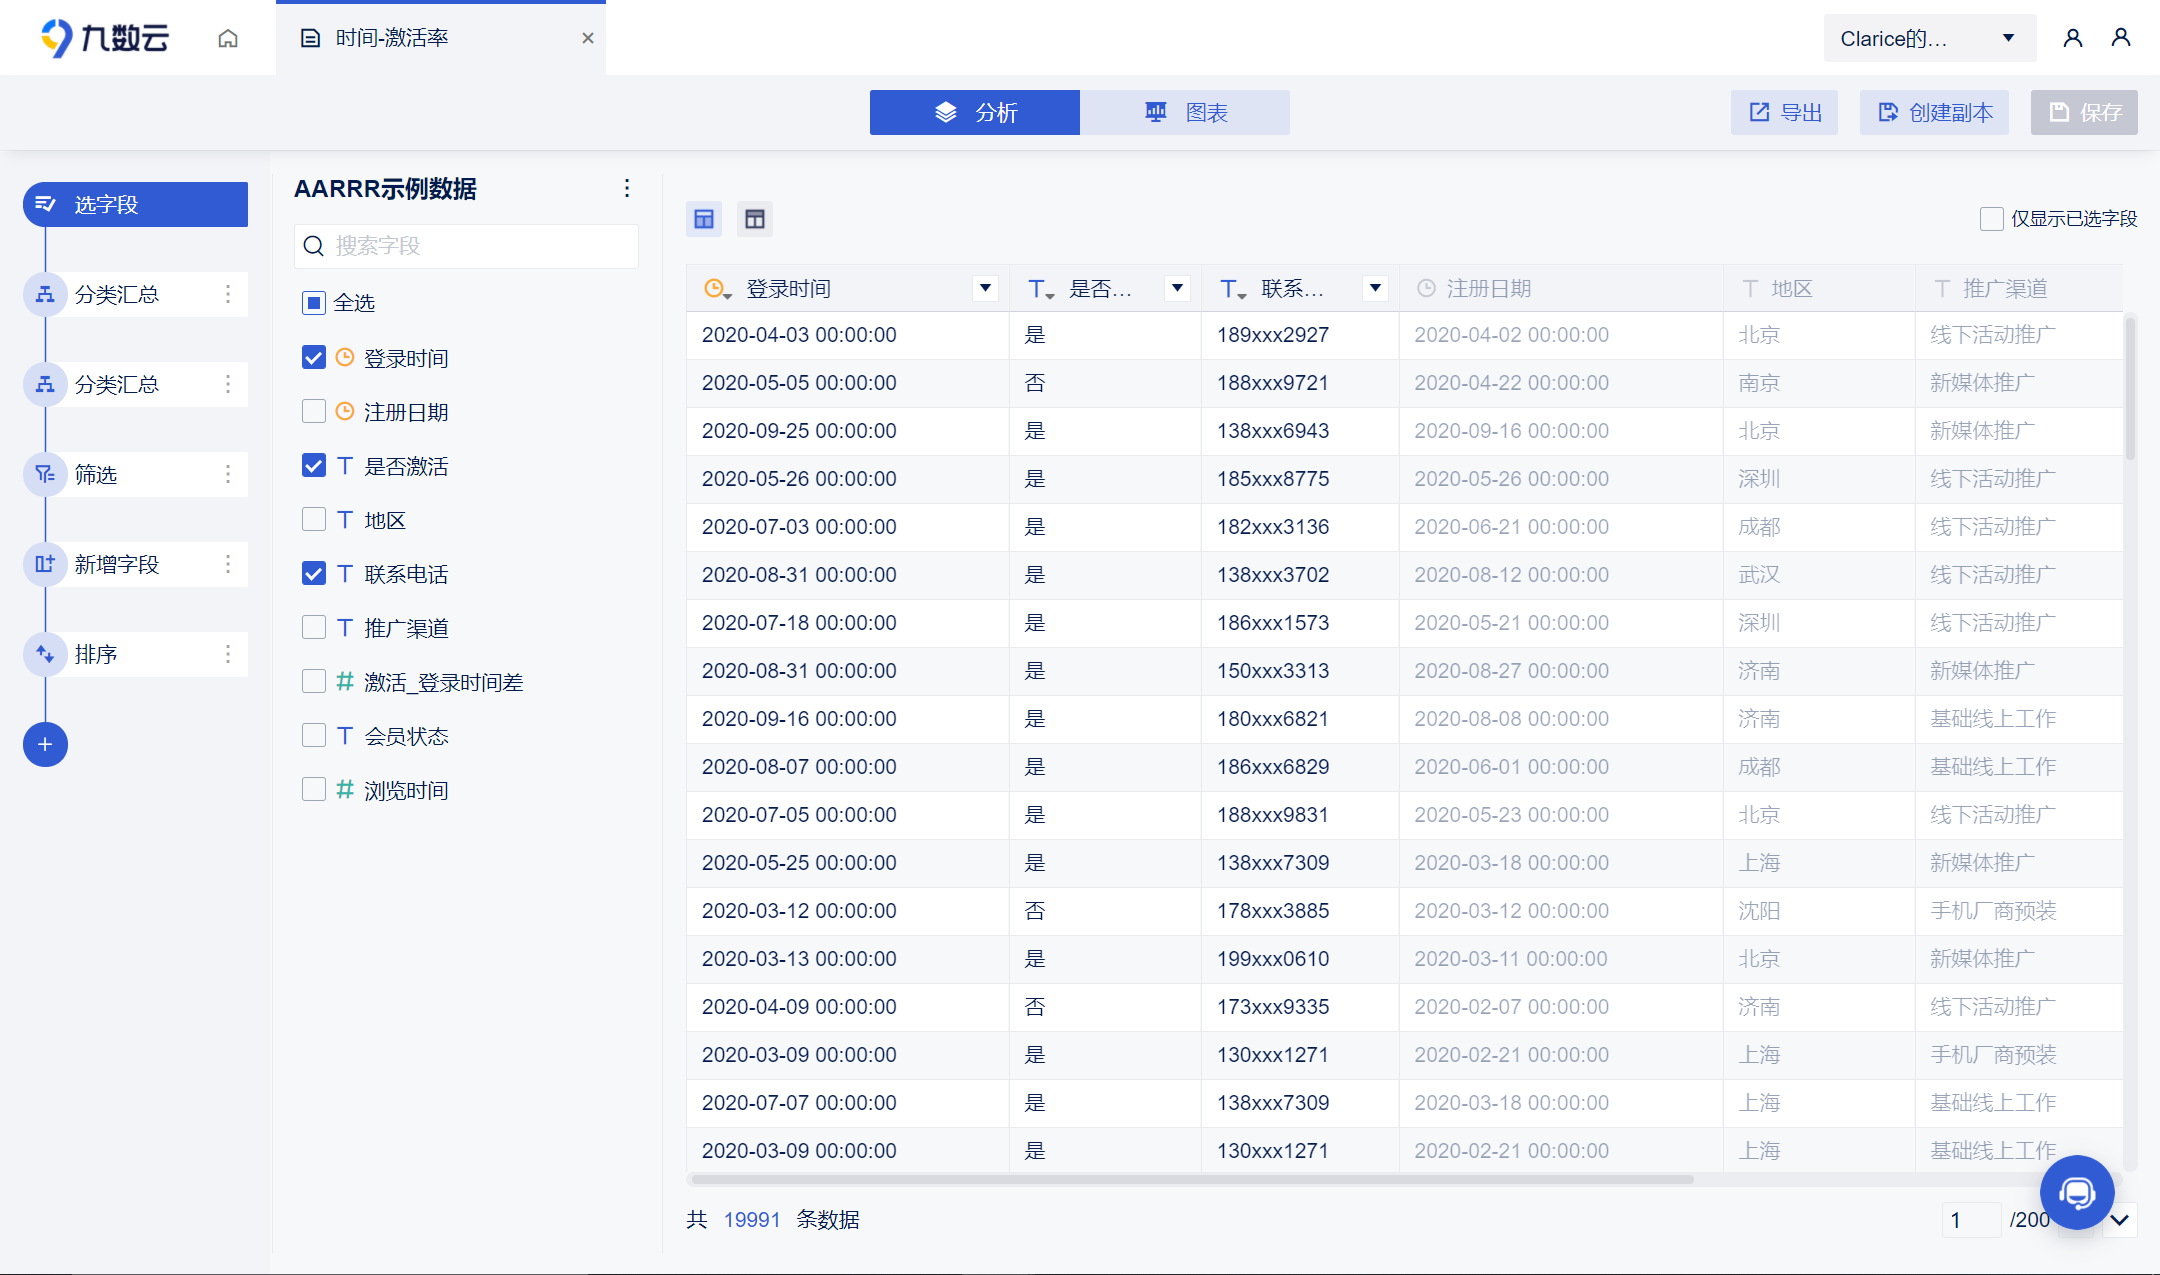Click the horizontal scrollbar under table
Screen dimensions: 2160x1275
(x=1190, y=1179)
